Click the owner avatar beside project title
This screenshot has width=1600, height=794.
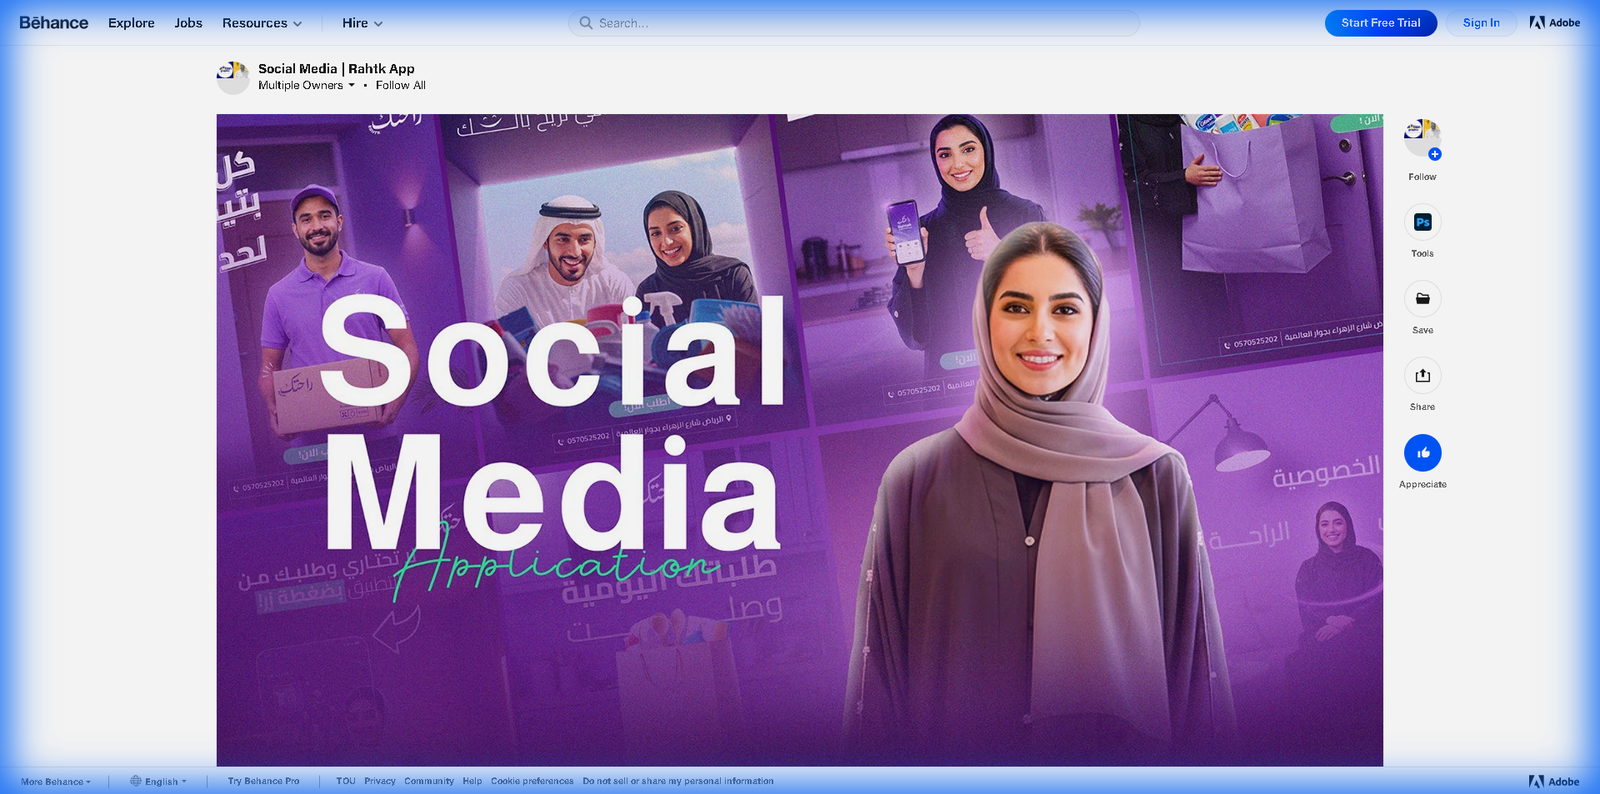coord(233,77)
